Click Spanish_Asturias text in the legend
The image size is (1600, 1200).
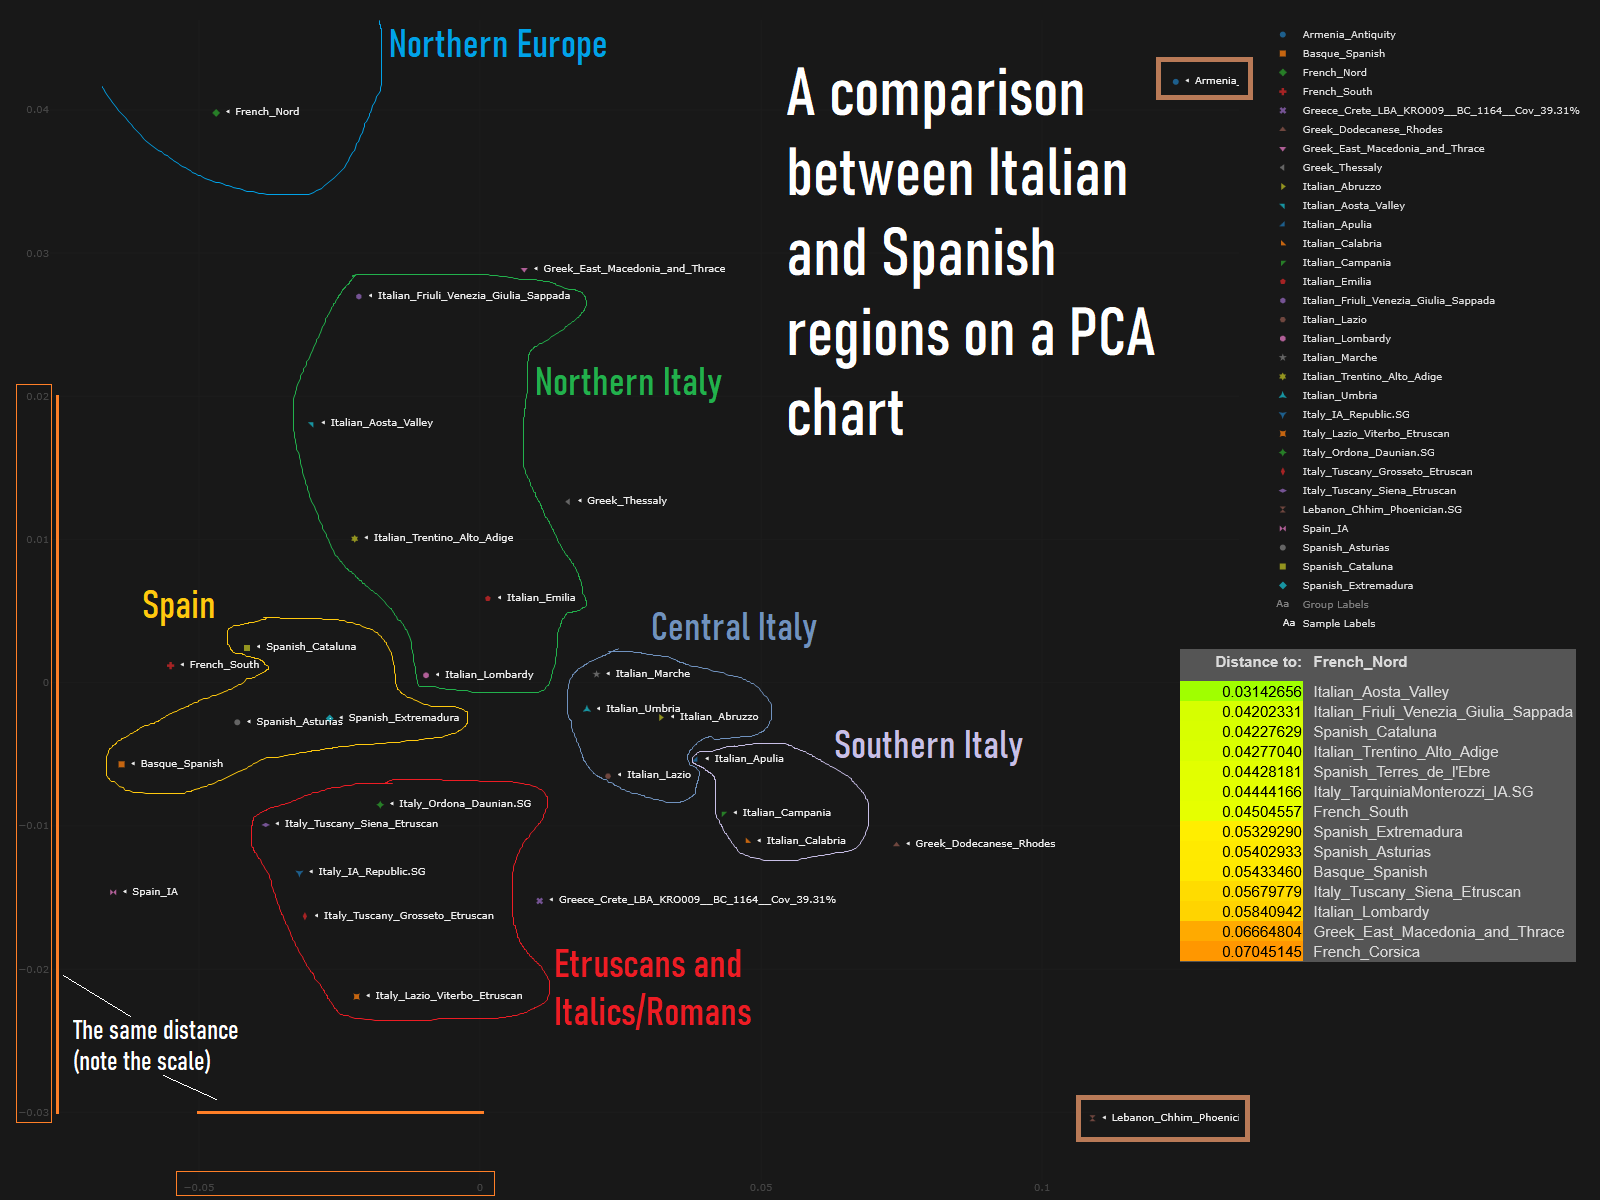(x=1345, y=548)
